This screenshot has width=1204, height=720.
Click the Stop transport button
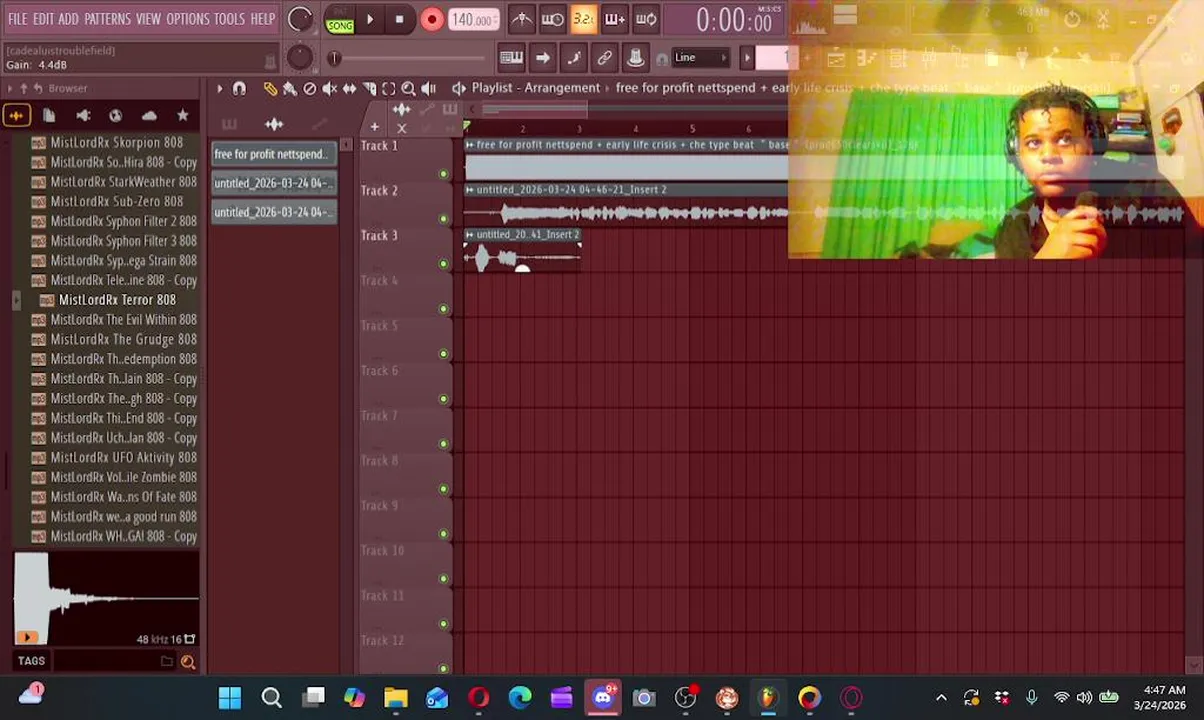point(399,19)
